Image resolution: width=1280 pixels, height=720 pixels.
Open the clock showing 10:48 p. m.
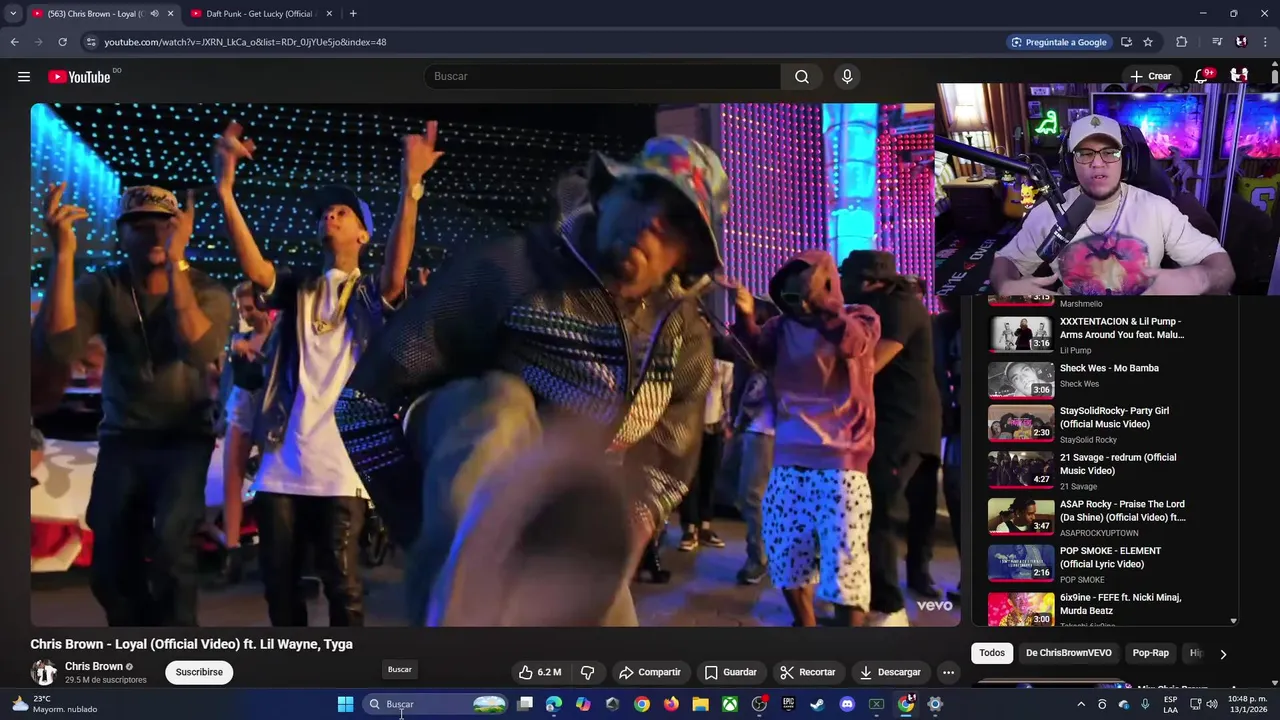point(1246,704)
